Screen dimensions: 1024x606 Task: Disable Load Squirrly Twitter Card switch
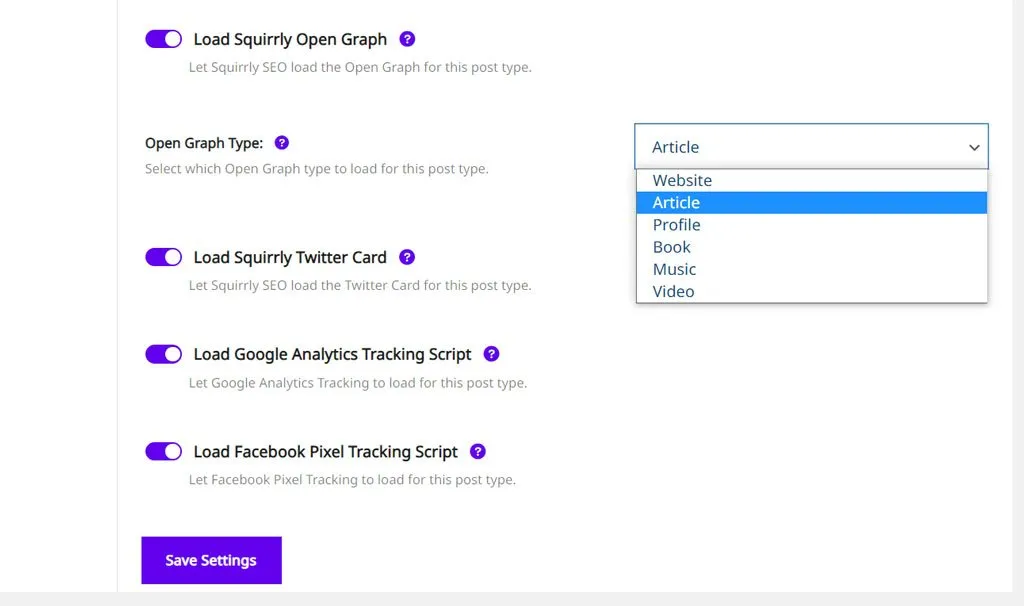click(163, 257)
